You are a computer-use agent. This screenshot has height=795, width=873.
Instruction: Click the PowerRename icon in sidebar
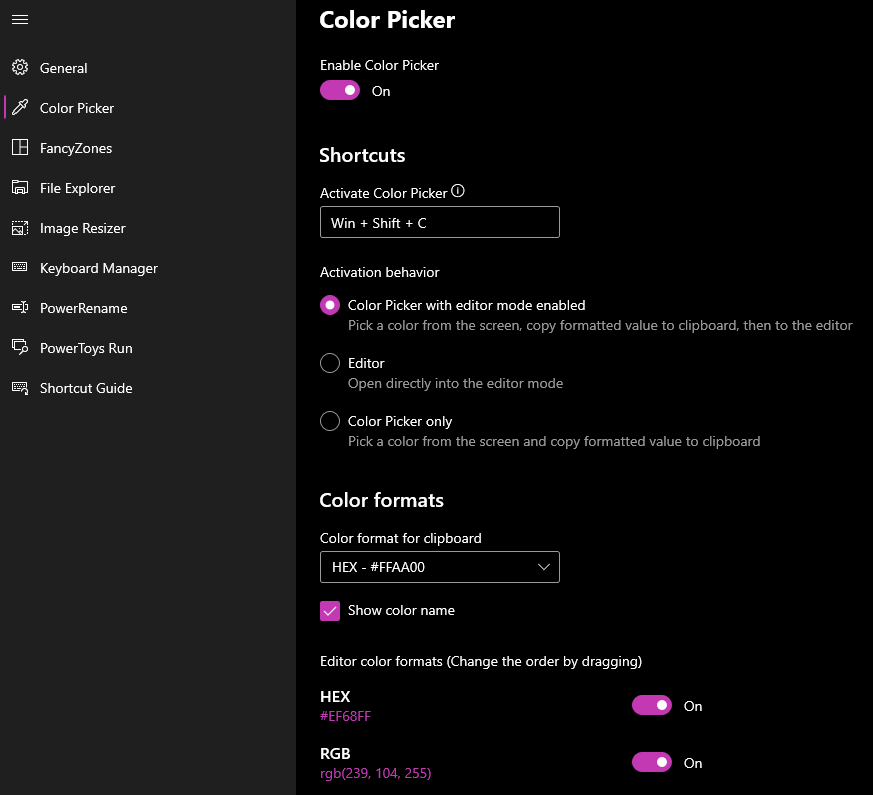20,308
